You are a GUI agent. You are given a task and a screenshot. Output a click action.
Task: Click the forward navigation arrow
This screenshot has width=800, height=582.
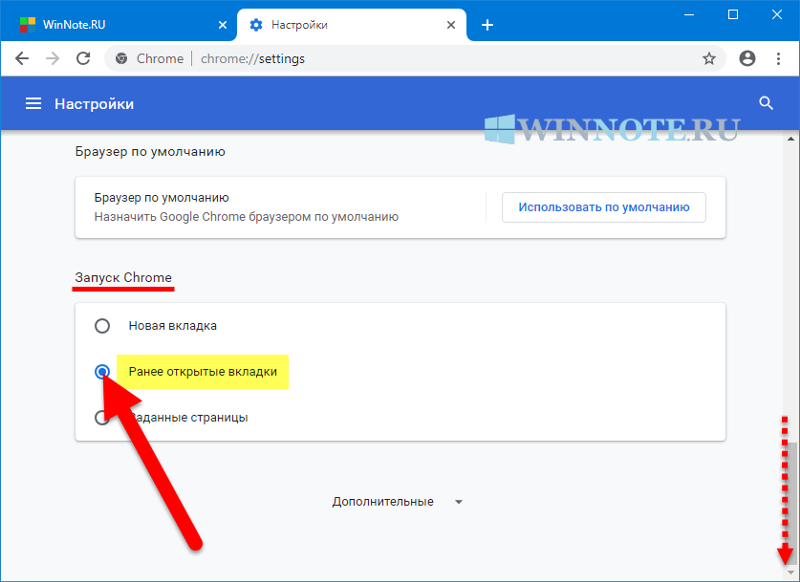(53, 59)
